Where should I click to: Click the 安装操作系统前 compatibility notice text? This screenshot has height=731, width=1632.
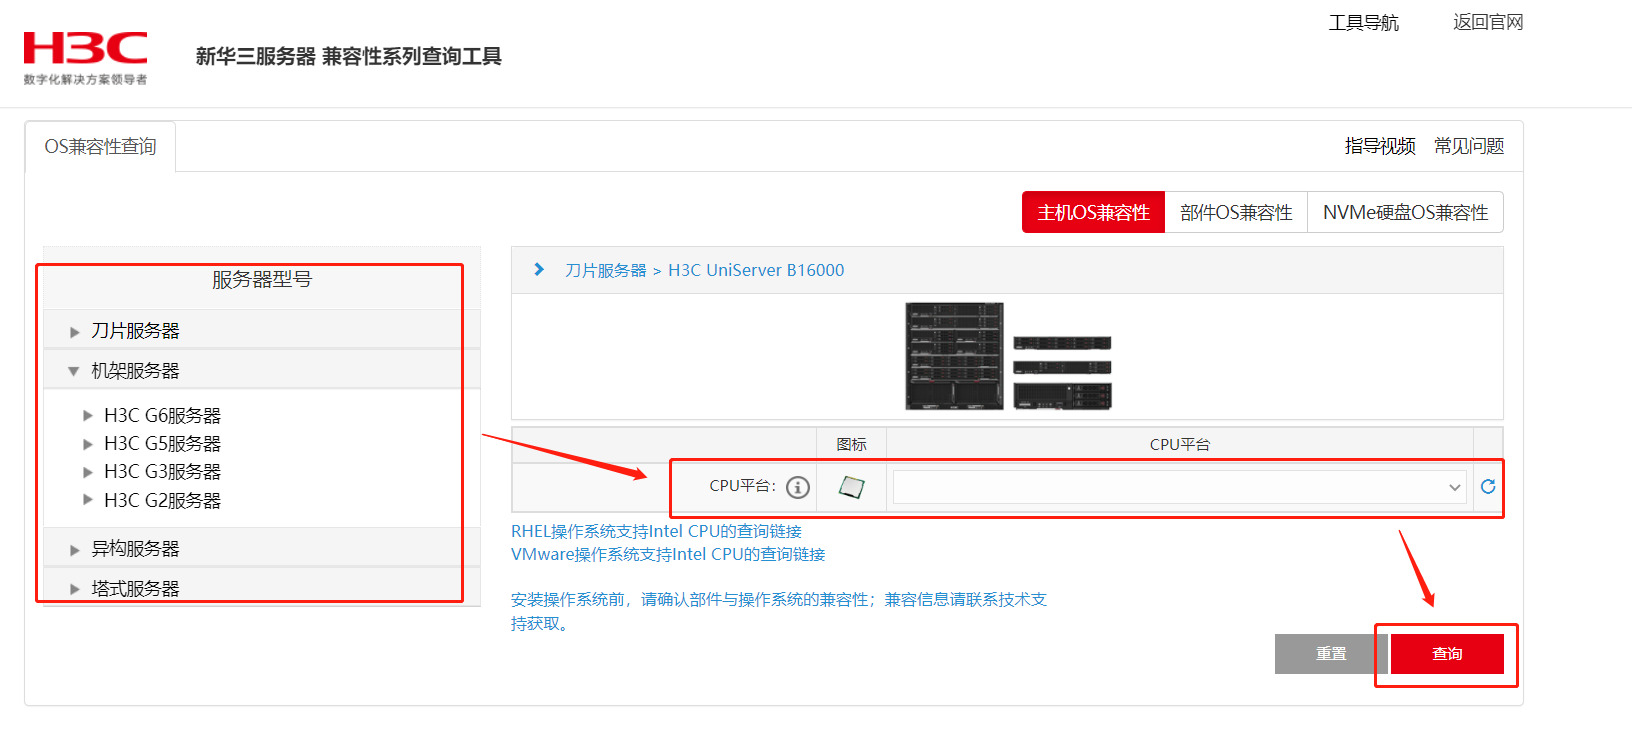[x=779, y=611]
